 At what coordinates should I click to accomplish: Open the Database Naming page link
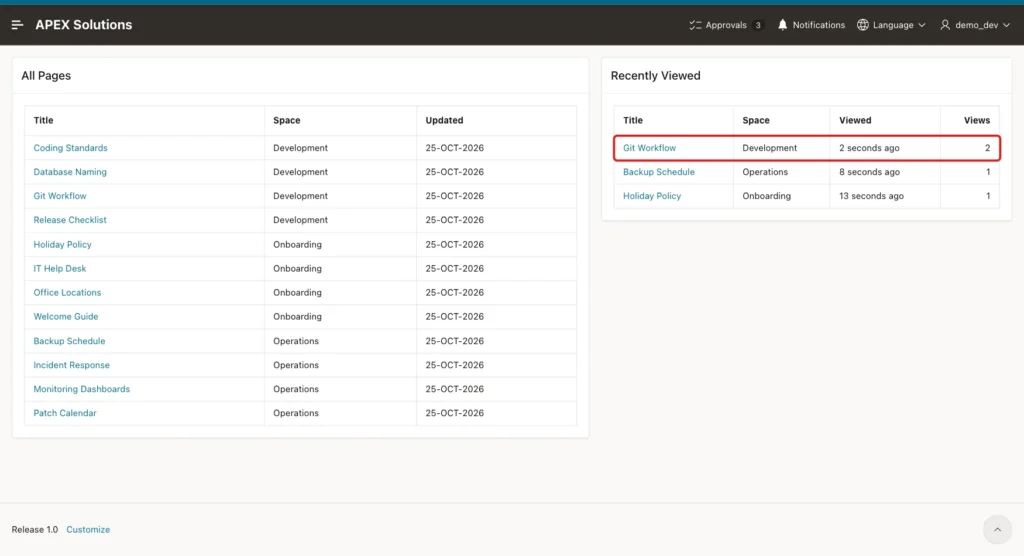(70, 172)
